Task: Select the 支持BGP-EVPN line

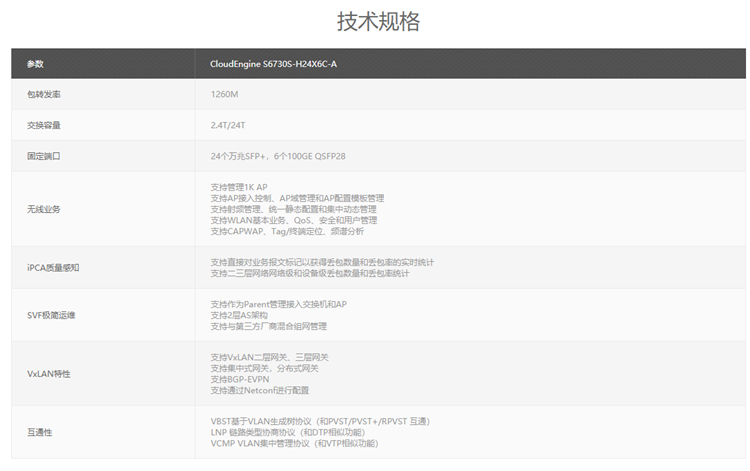Action: click(x=240, y=379)
